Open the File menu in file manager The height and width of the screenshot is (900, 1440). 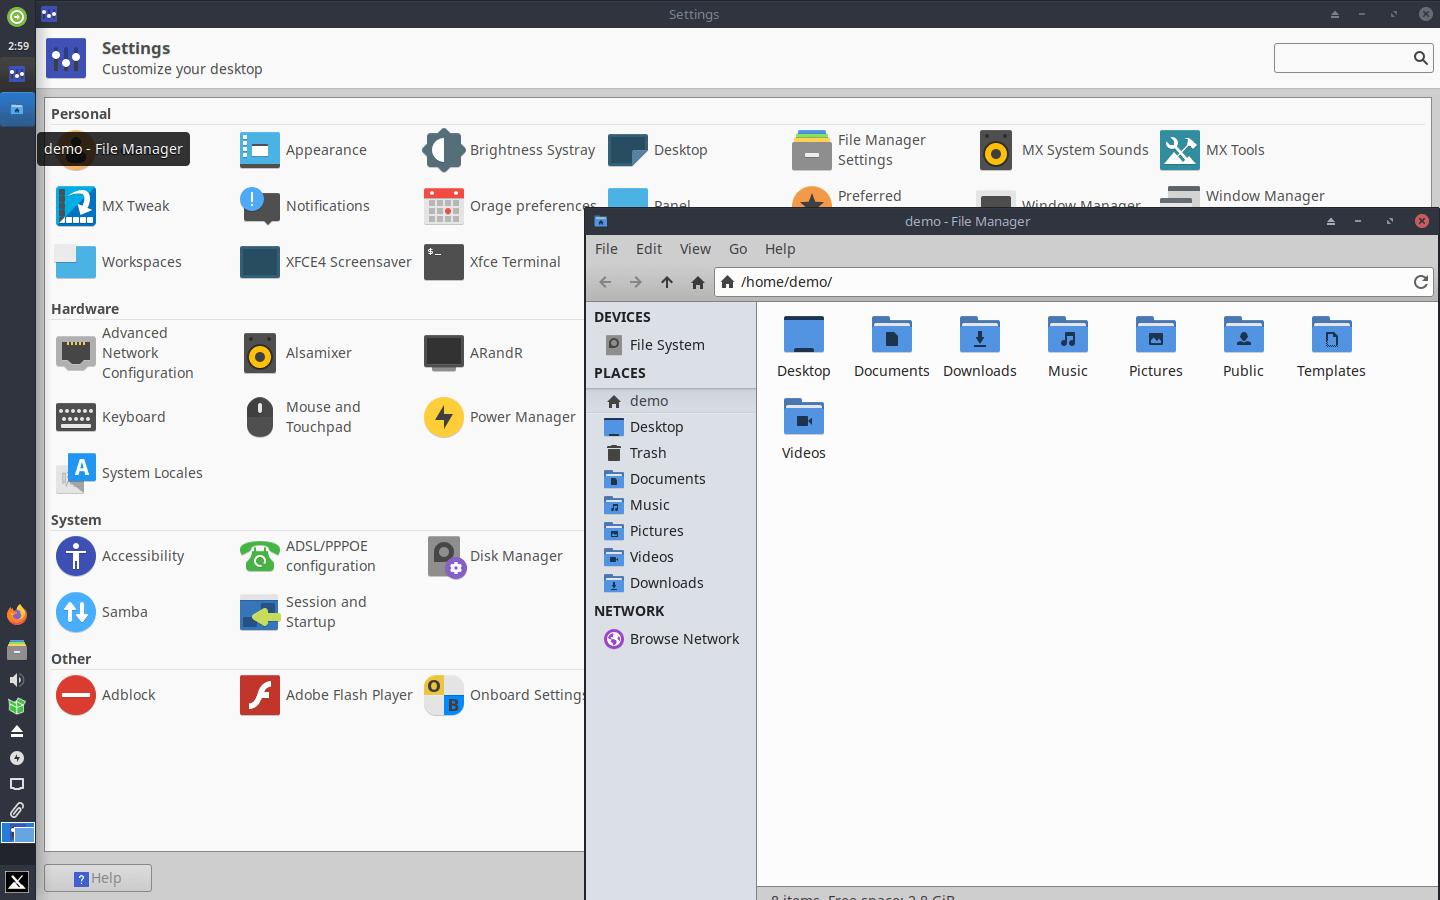click(606, 249)
